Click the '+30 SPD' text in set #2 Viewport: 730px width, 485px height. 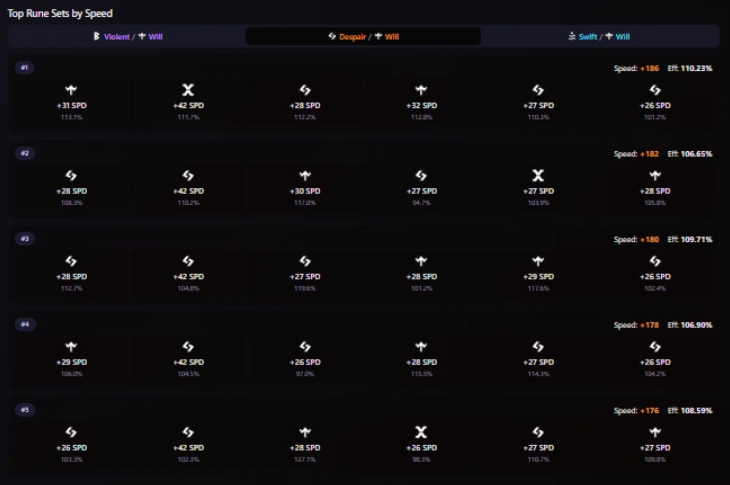tap(305, 191)
